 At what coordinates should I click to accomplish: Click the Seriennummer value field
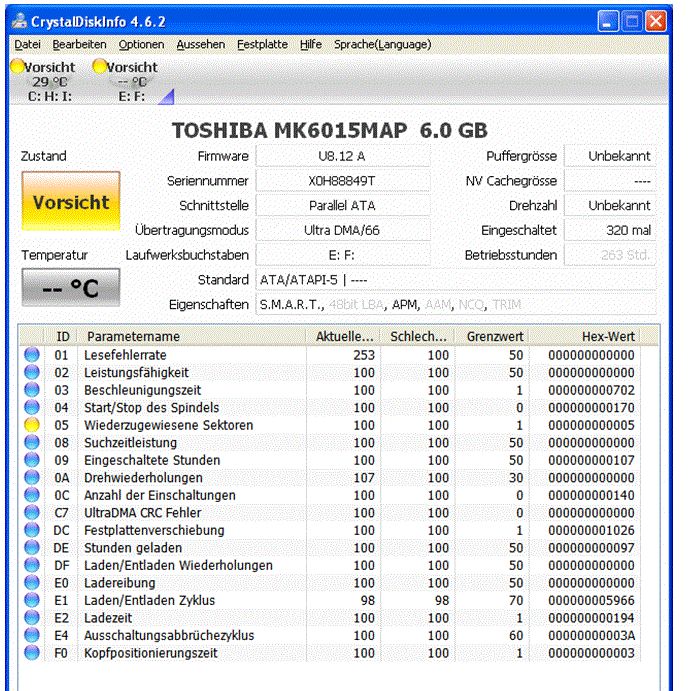point(342,181)
